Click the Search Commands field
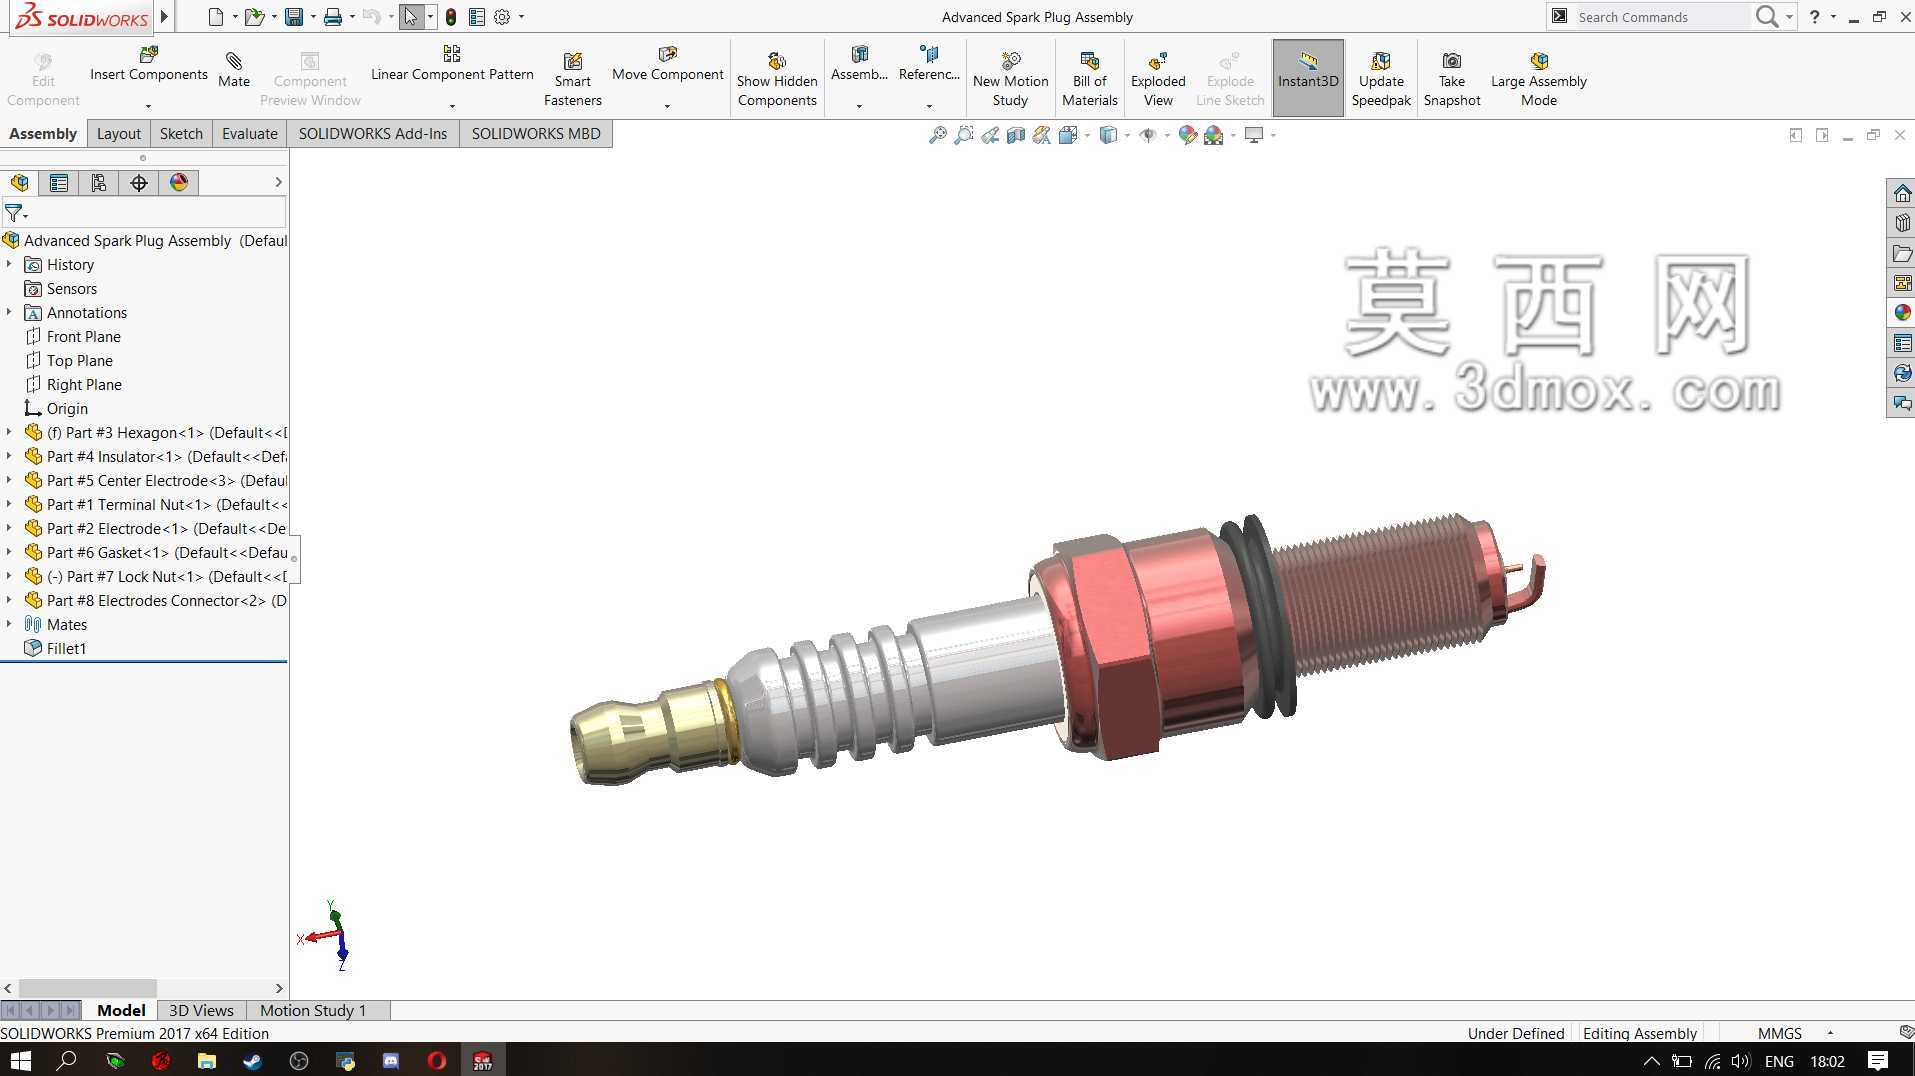This screenshot has height=1076, width=1915. click(x=1660, y=17)
